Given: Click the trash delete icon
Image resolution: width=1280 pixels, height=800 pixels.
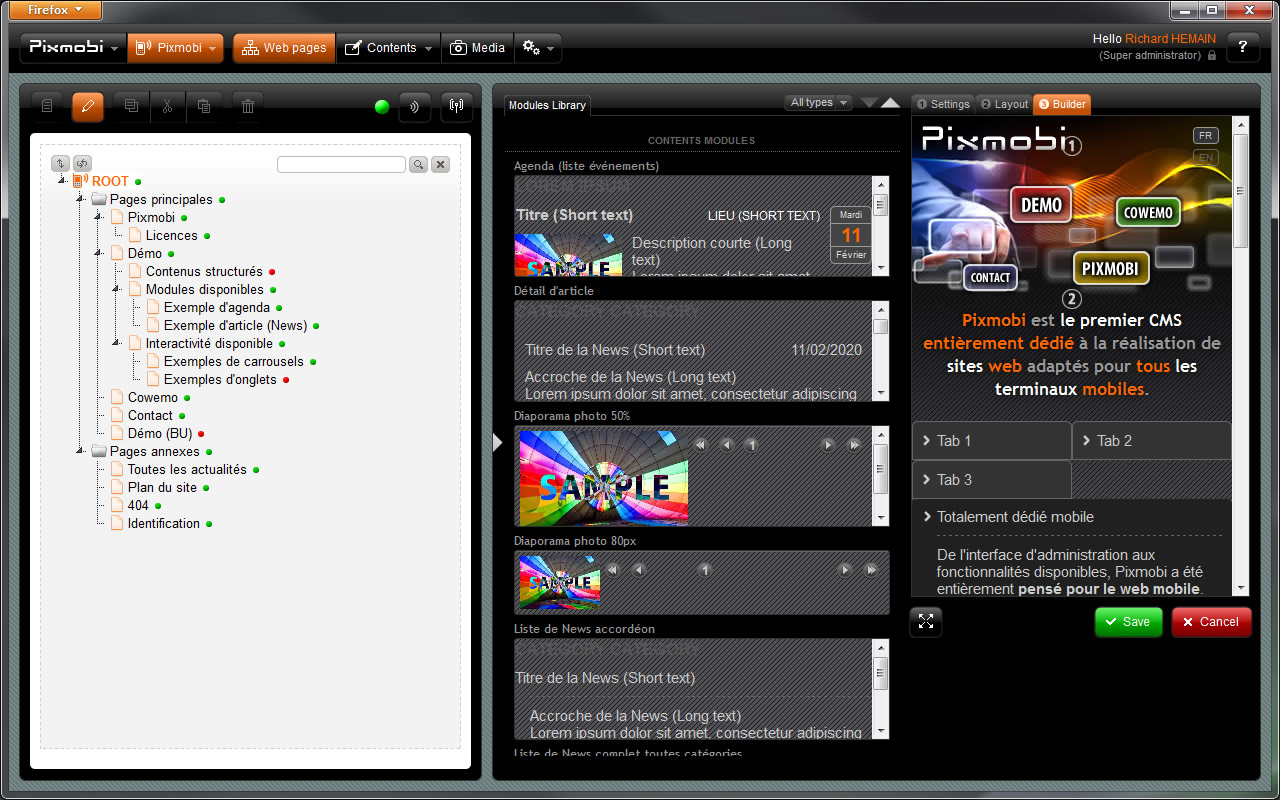Looking at the screenshot, I should [x=248, y=106].
